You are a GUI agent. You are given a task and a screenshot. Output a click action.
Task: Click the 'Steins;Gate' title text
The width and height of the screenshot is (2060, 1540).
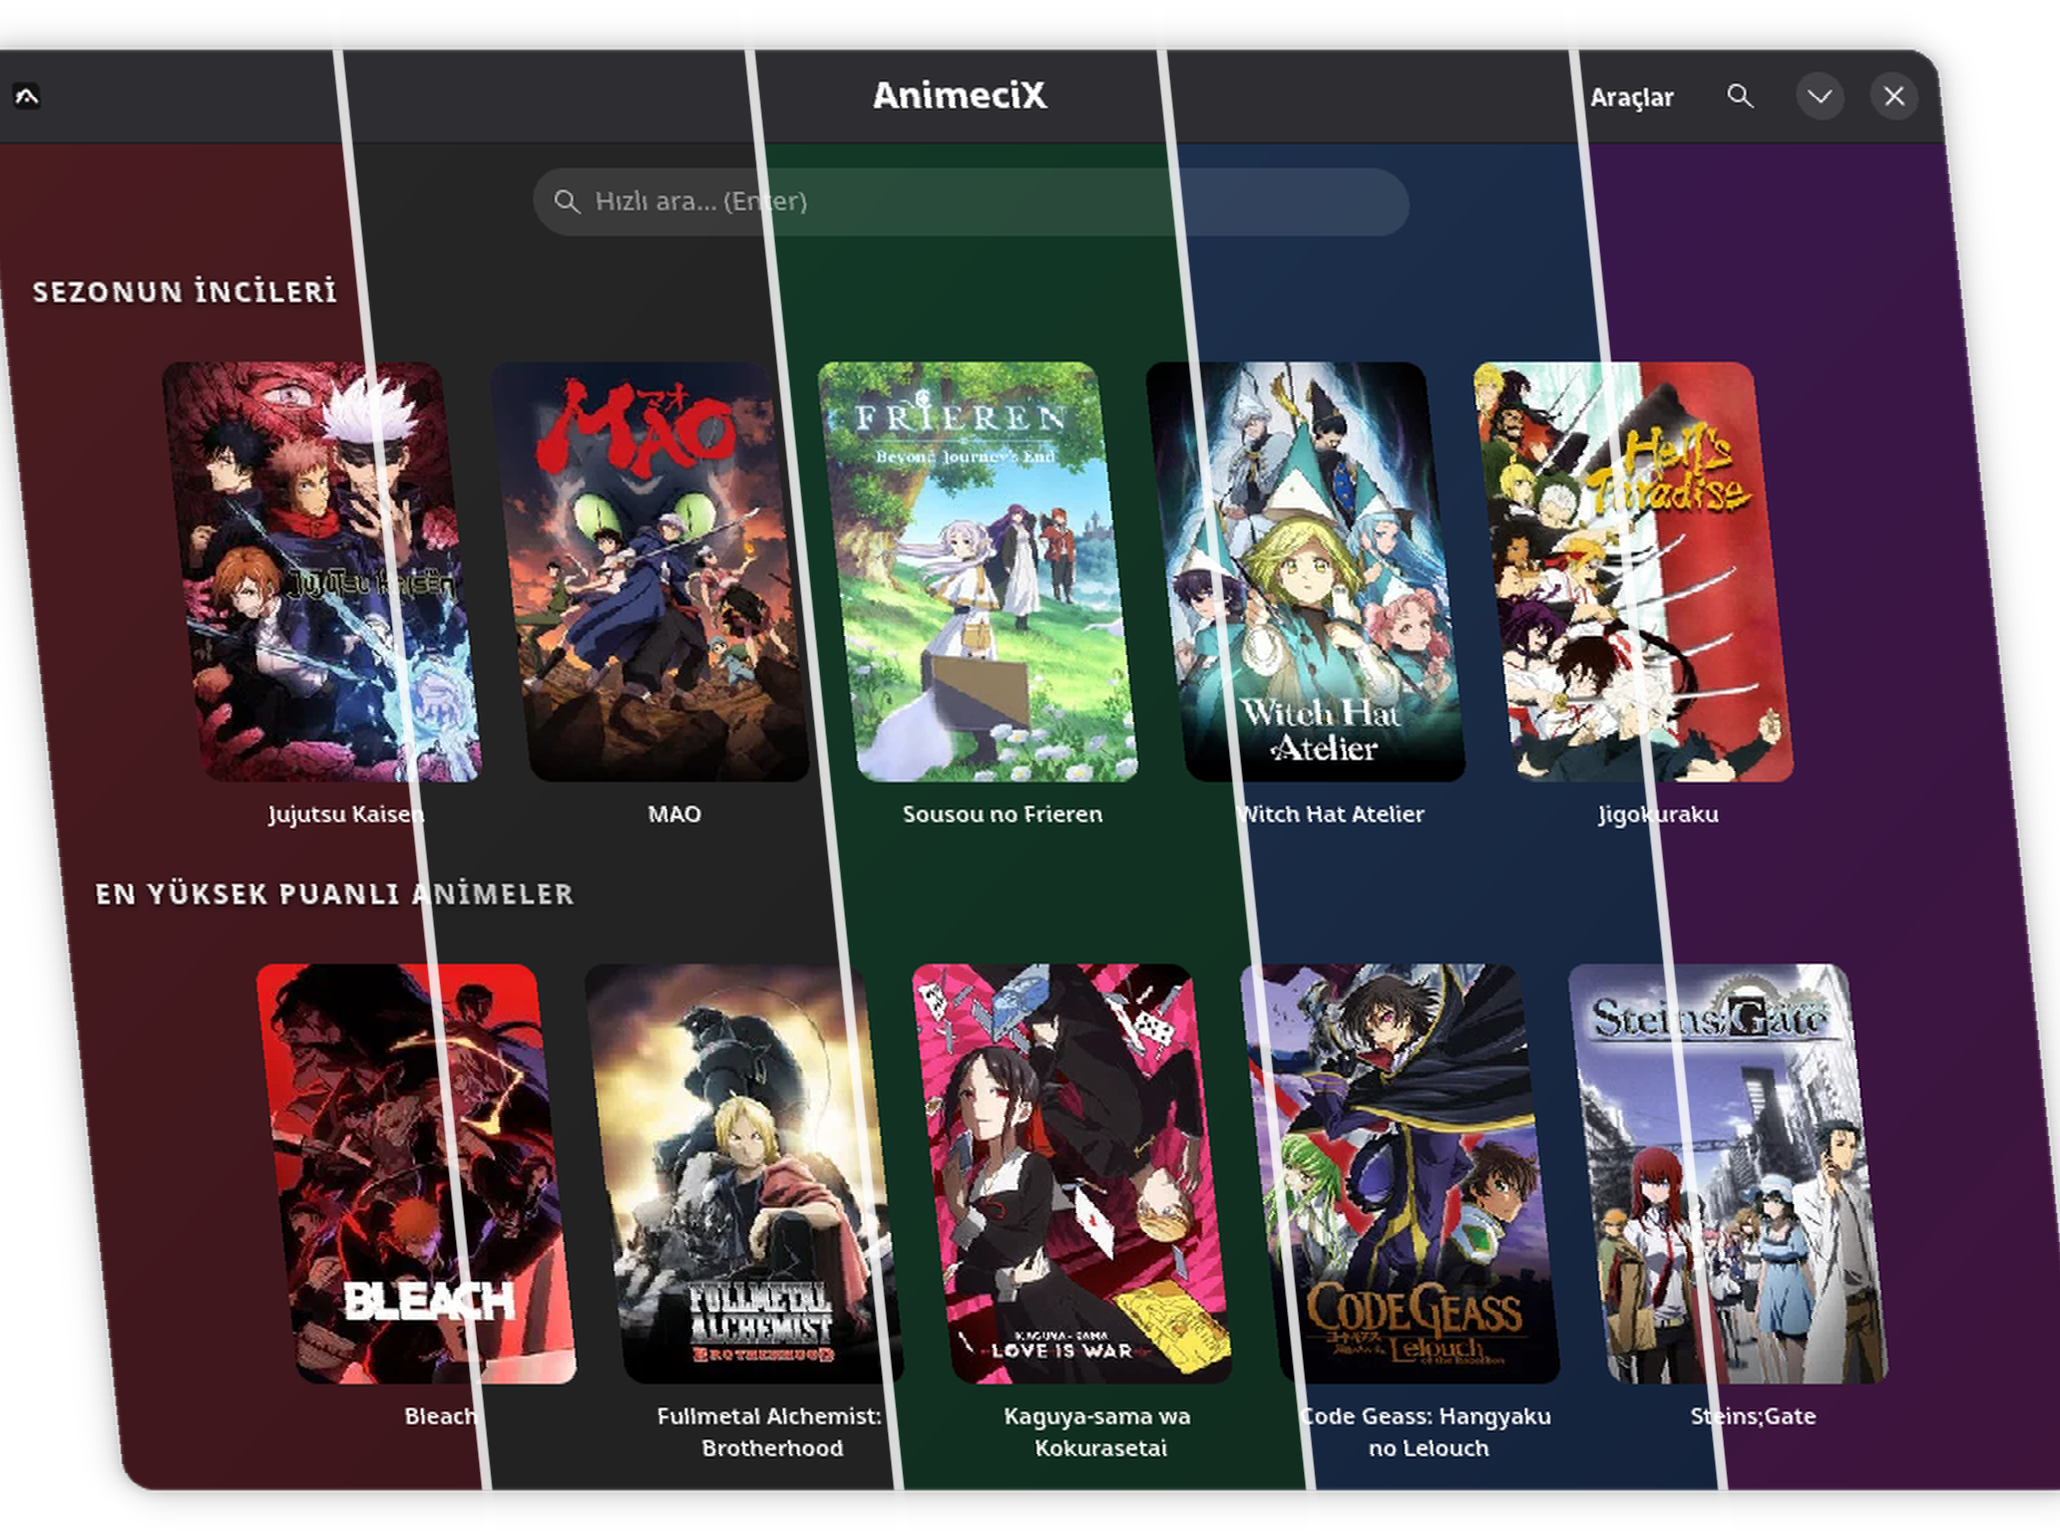coord(1753,1416)
